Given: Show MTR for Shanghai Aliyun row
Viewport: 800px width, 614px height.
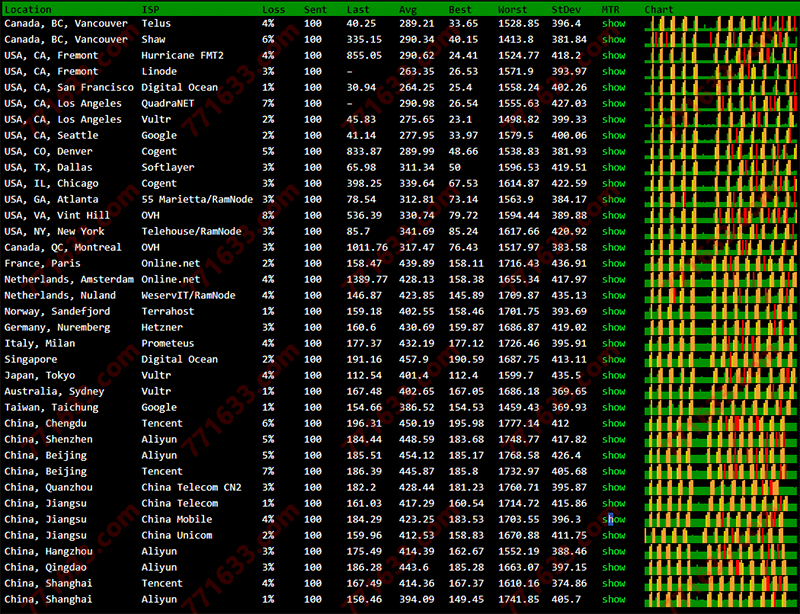Looking at the screenshot, I should [x=613, y=599].
